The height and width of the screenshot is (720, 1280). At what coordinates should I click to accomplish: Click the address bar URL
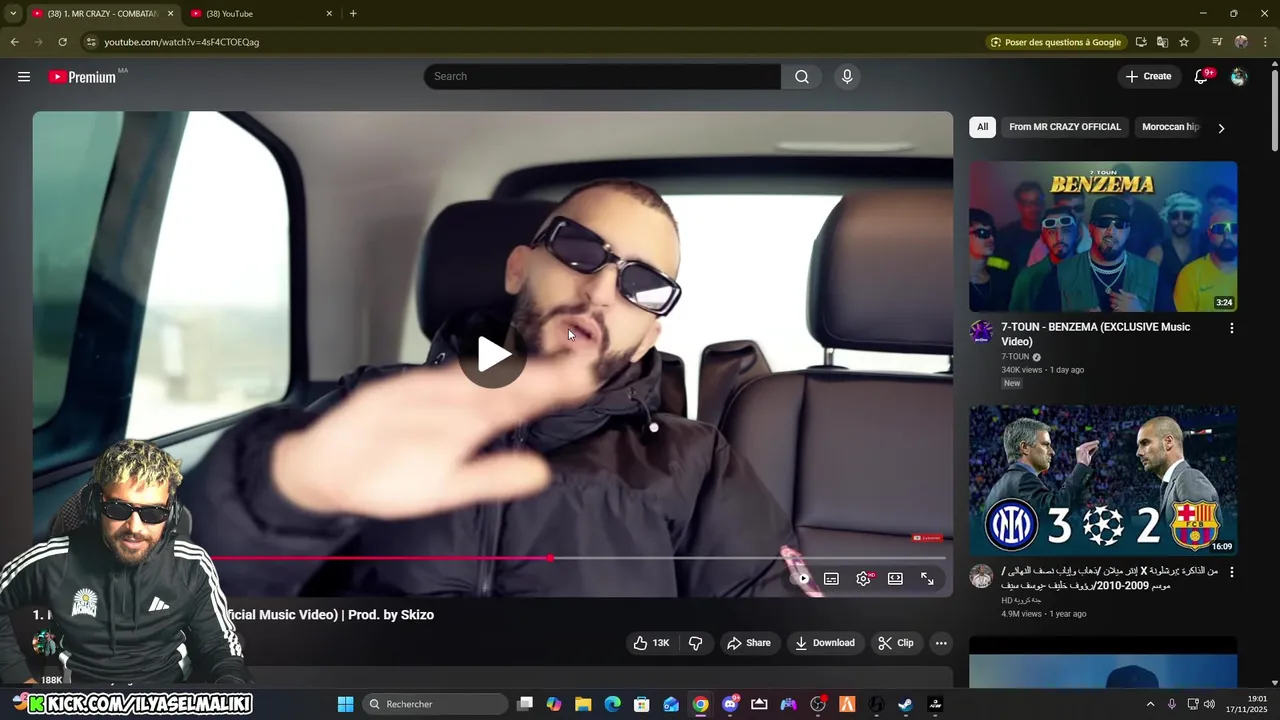[x=182, y=42]
